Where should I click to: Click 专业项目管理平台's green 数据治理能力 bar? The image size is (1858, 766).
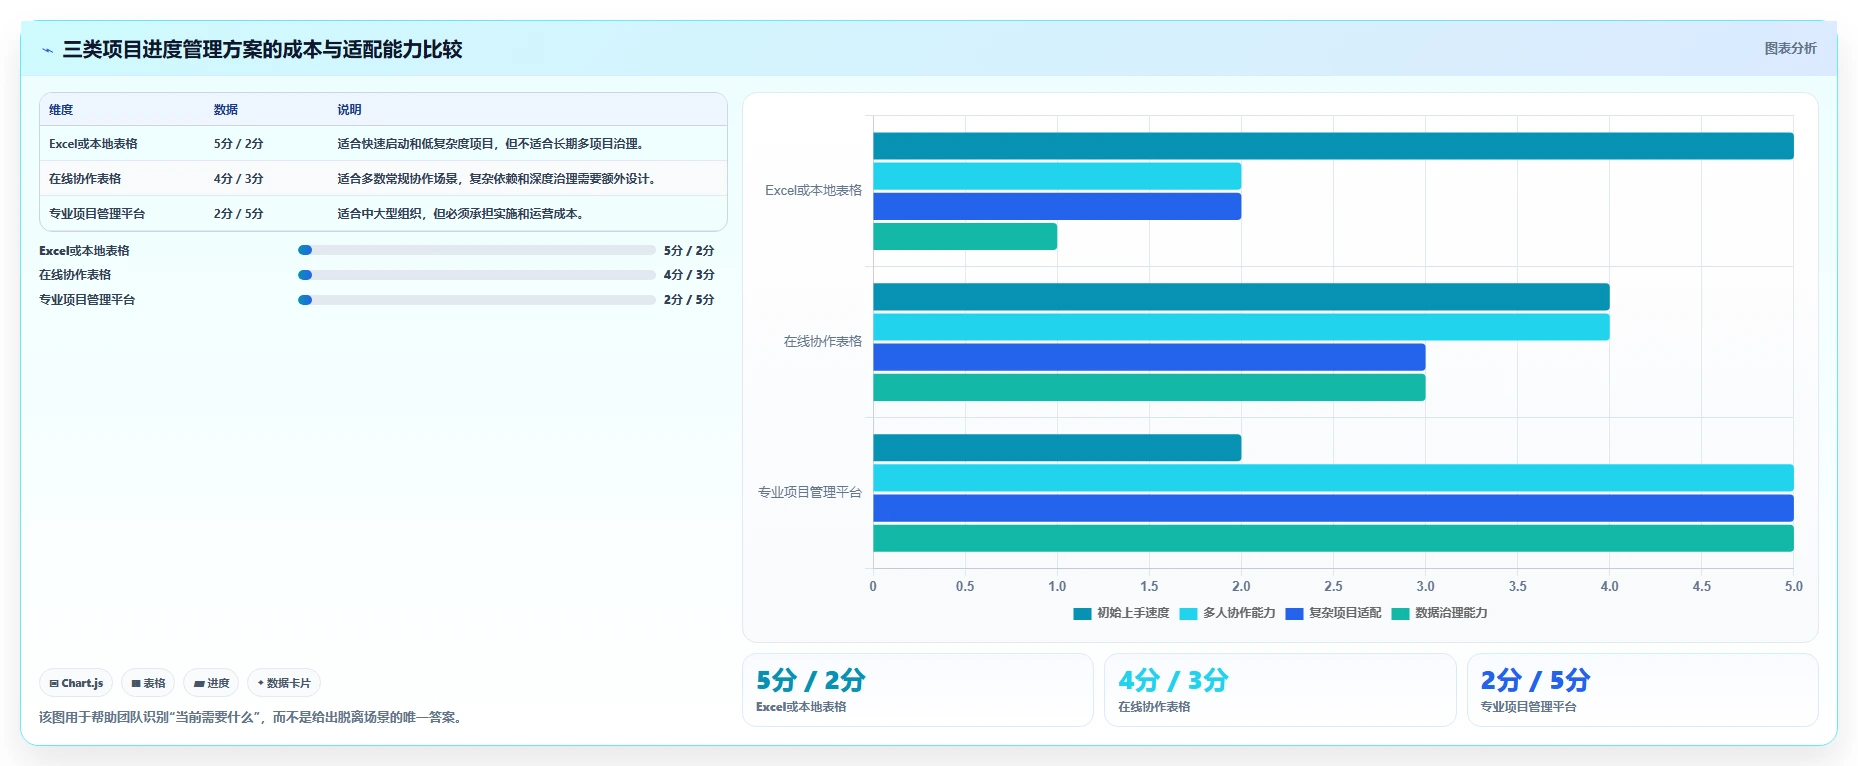coord(1333,538)
